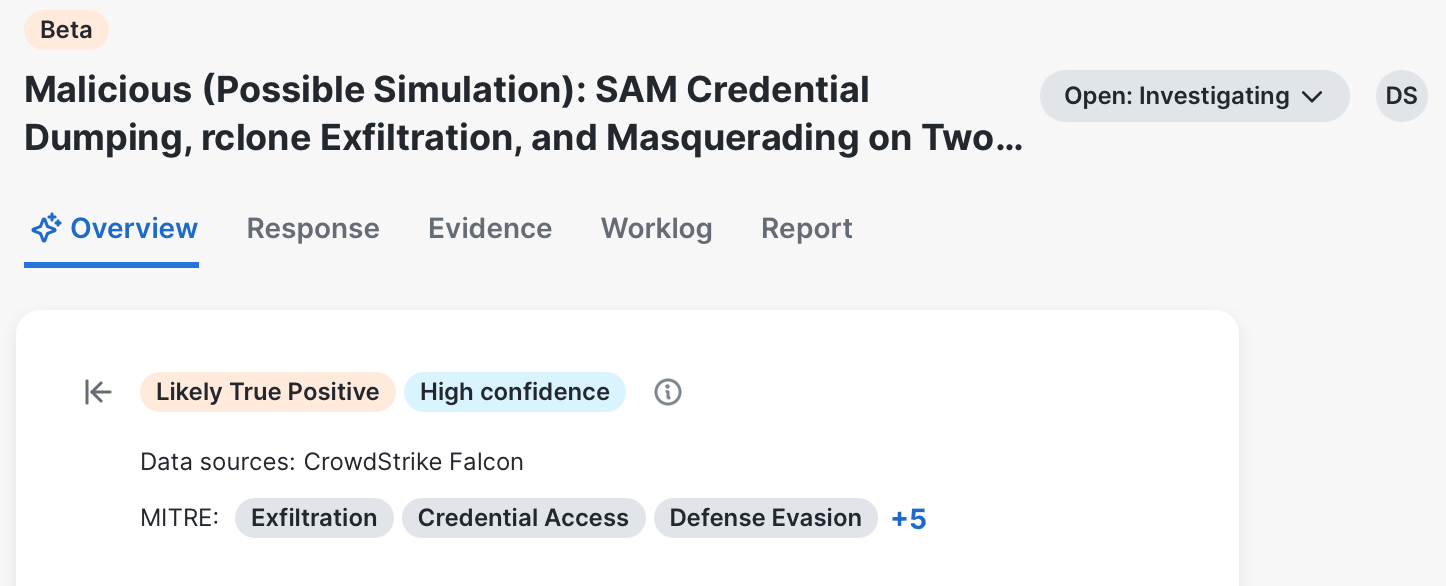Select the Report tab
The width and height of the screenshot is (1446, 586).
tap(807, 229)
